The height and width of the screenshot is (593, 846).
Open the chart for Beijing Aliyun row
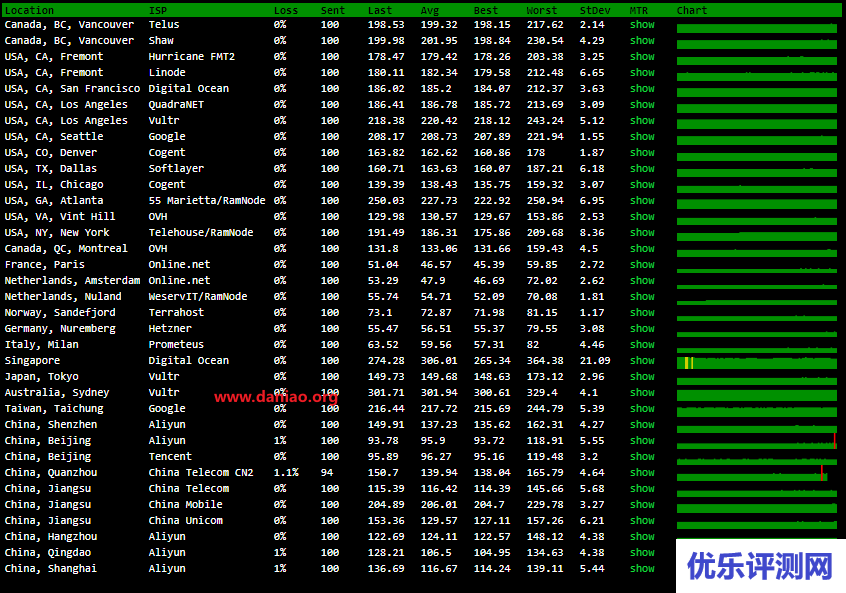click(757, 442)
